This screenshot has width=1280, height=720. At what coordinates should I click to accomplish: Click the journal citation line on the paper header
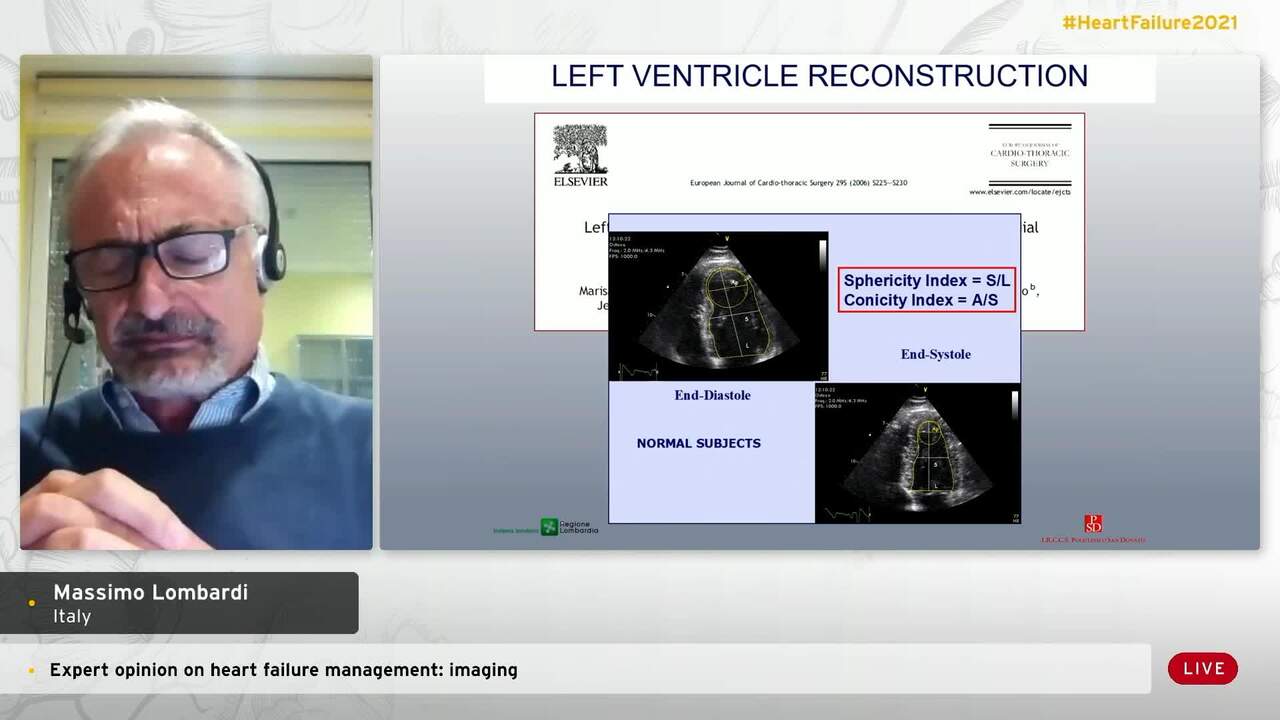[x=800, y=184]
